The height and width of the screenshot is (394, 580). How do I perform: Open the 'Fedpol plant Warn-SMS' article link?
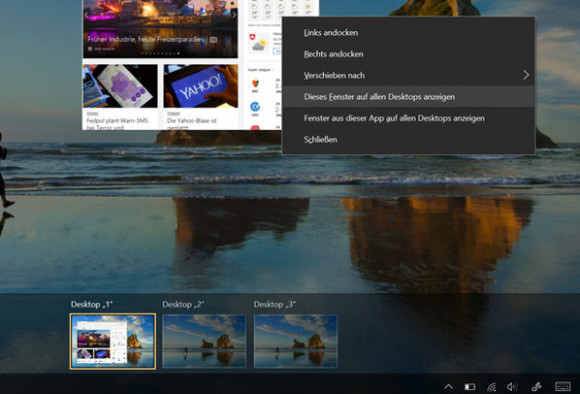(118, 124)
